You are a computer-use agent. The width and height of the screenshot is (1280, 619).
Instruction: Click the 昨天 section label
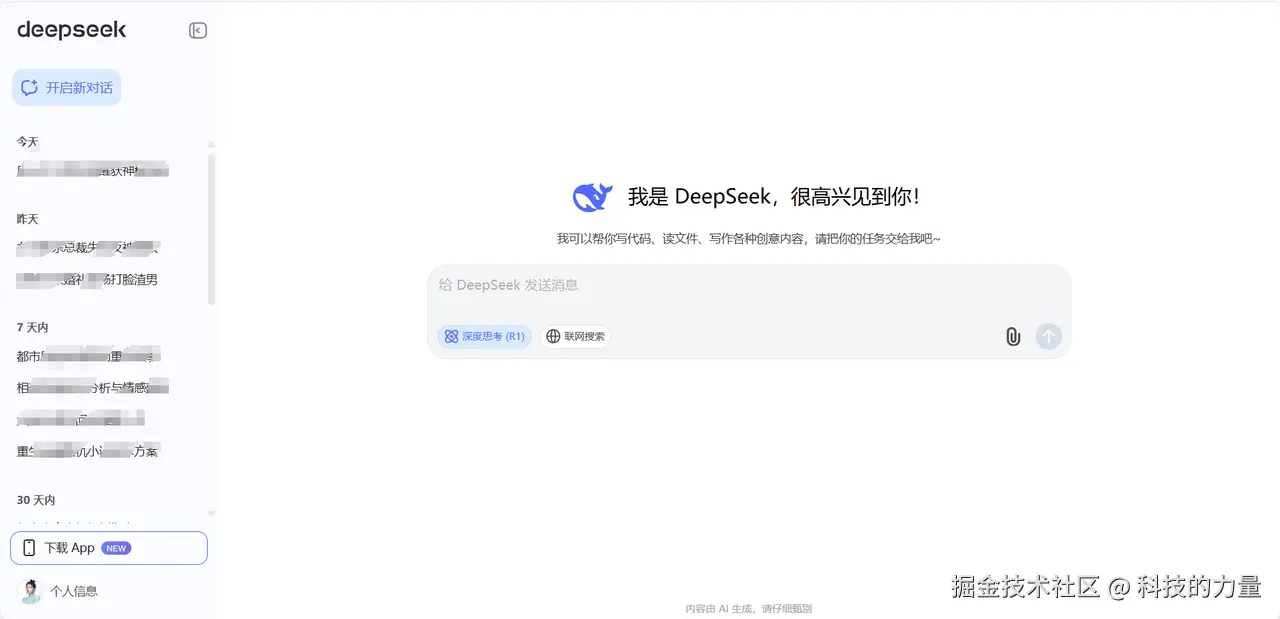coord(27,219)
